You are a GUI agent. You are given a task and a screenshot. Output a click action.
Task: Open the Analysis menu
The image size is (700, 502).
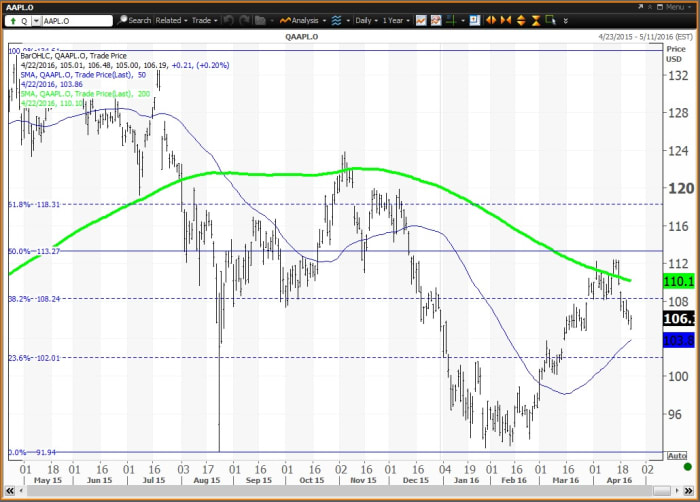click(303, 21)
